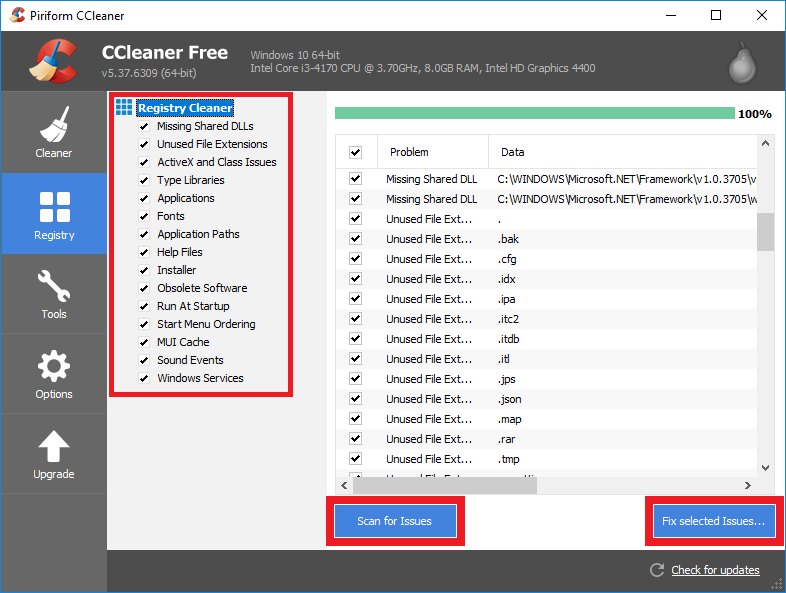Open the Check for updates link
The width and height of the screenshot is (786, 593).
(715, 570)
